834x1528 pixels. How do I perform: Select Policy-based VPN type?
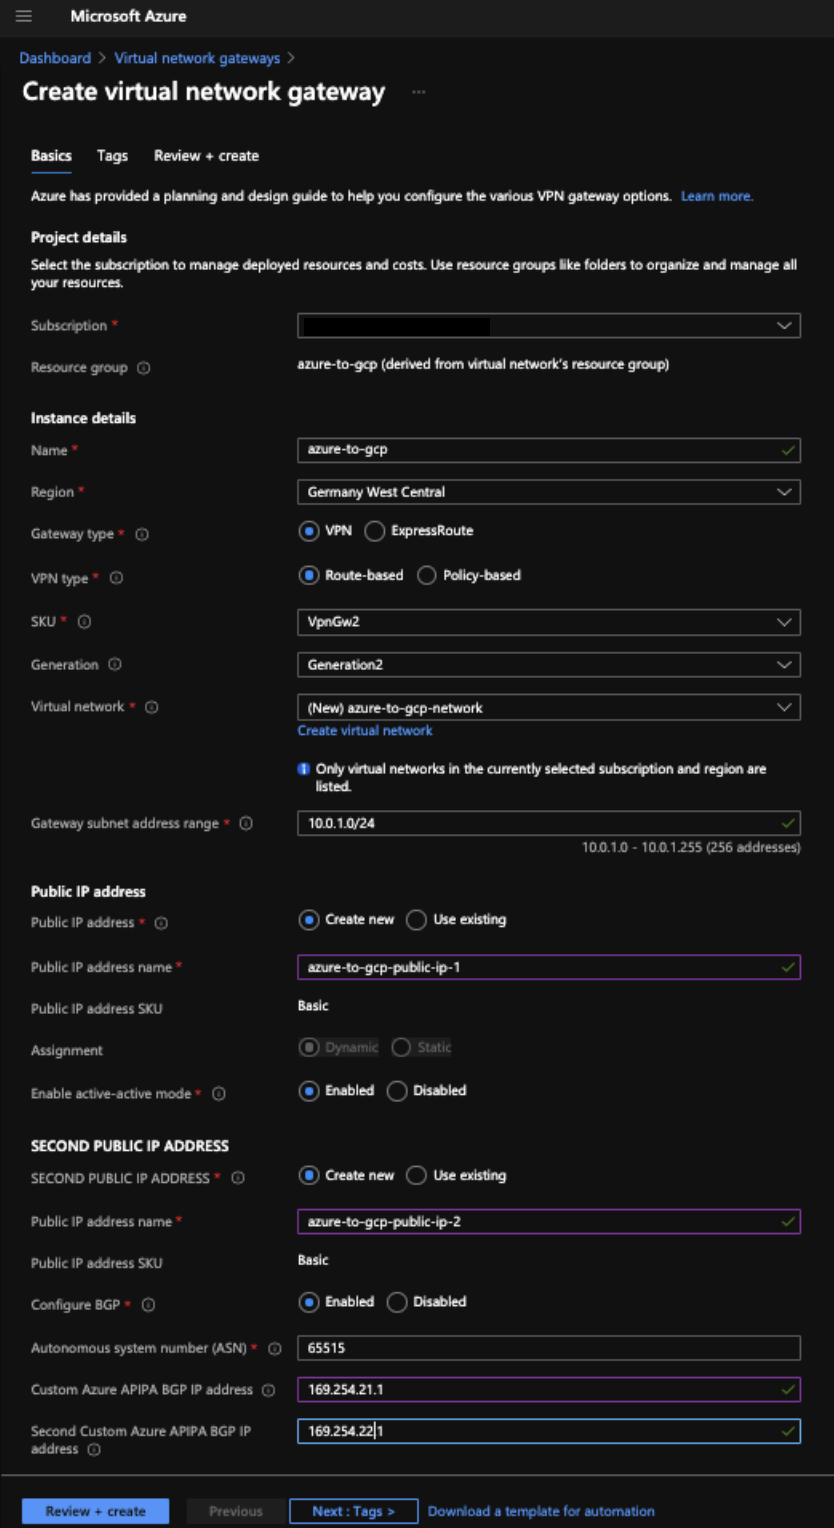pyautogui.click(x=427, y=576)
